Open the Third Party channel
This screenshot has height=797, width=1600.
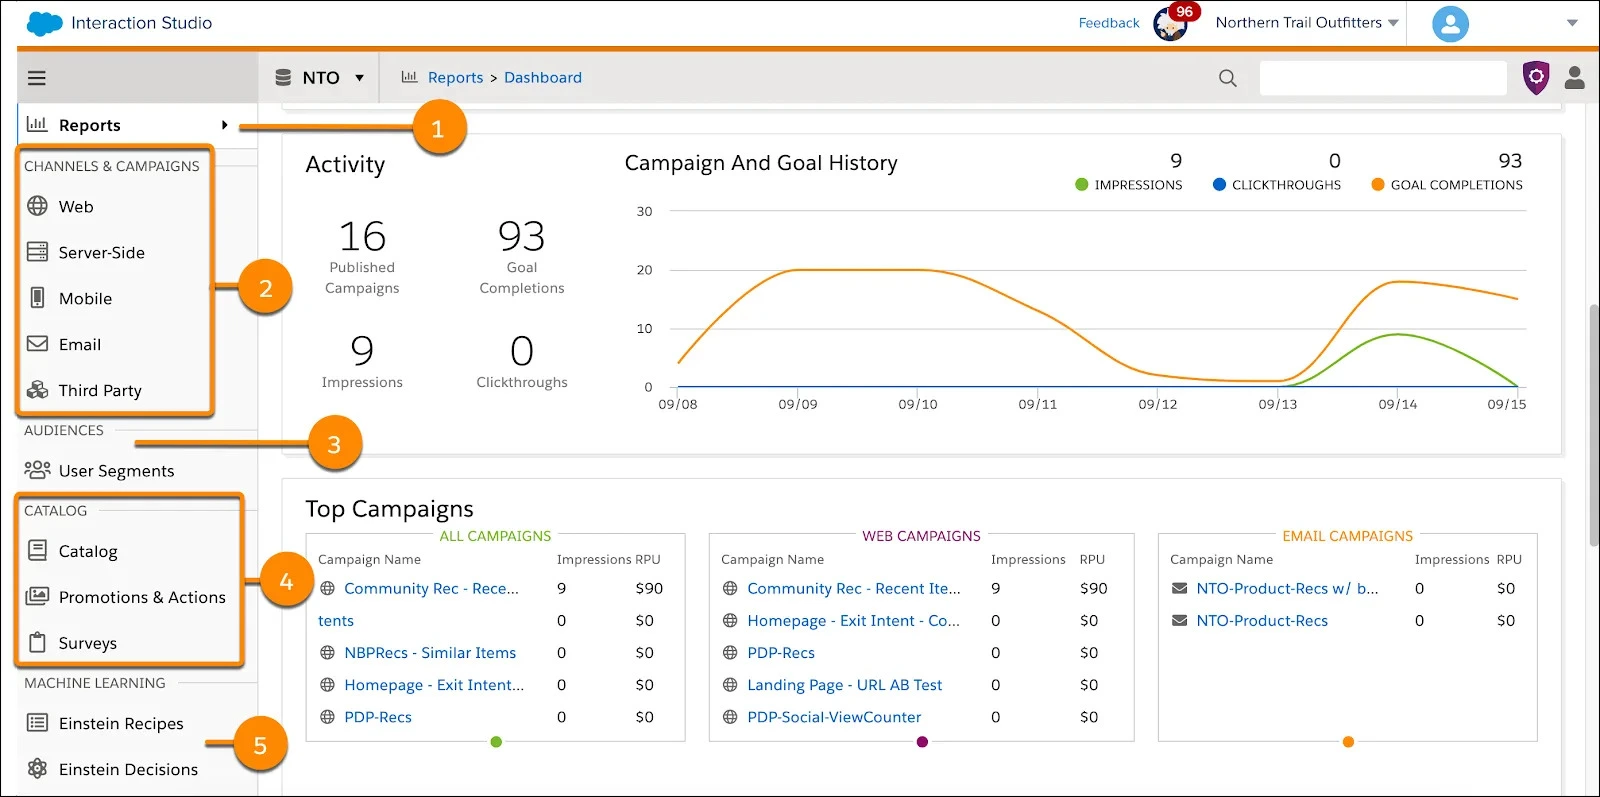point(100,390)
